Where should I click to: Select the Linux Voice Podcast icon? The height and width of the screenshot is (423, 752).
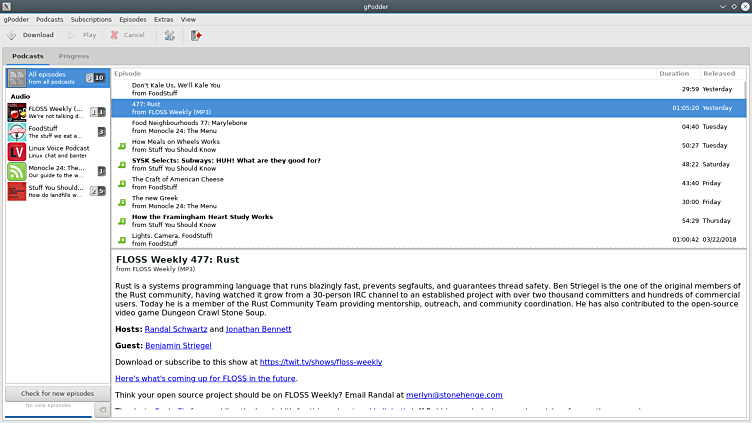(x=17, y=151)
